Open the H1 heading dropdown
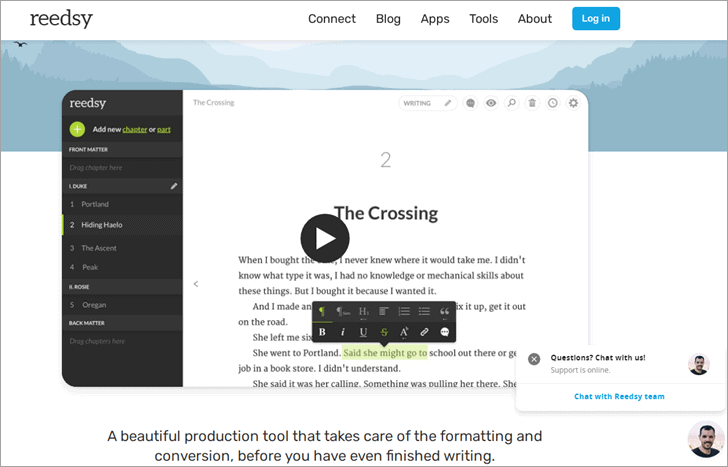The image size is (728, 467). [364, 311]
